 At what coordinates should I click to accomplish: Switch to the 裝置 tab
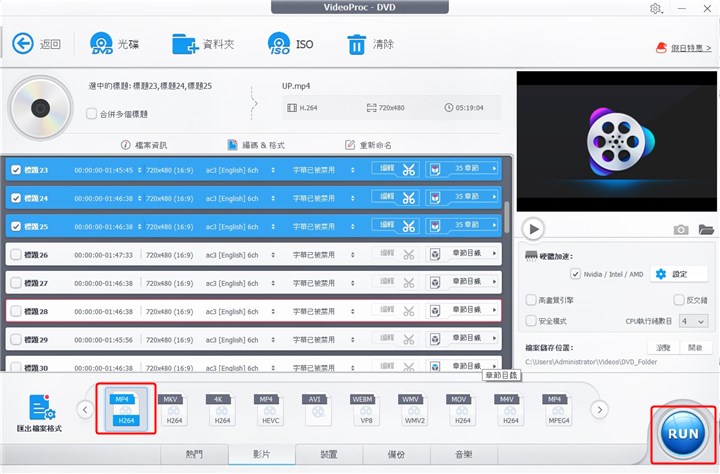pos(329,454)
